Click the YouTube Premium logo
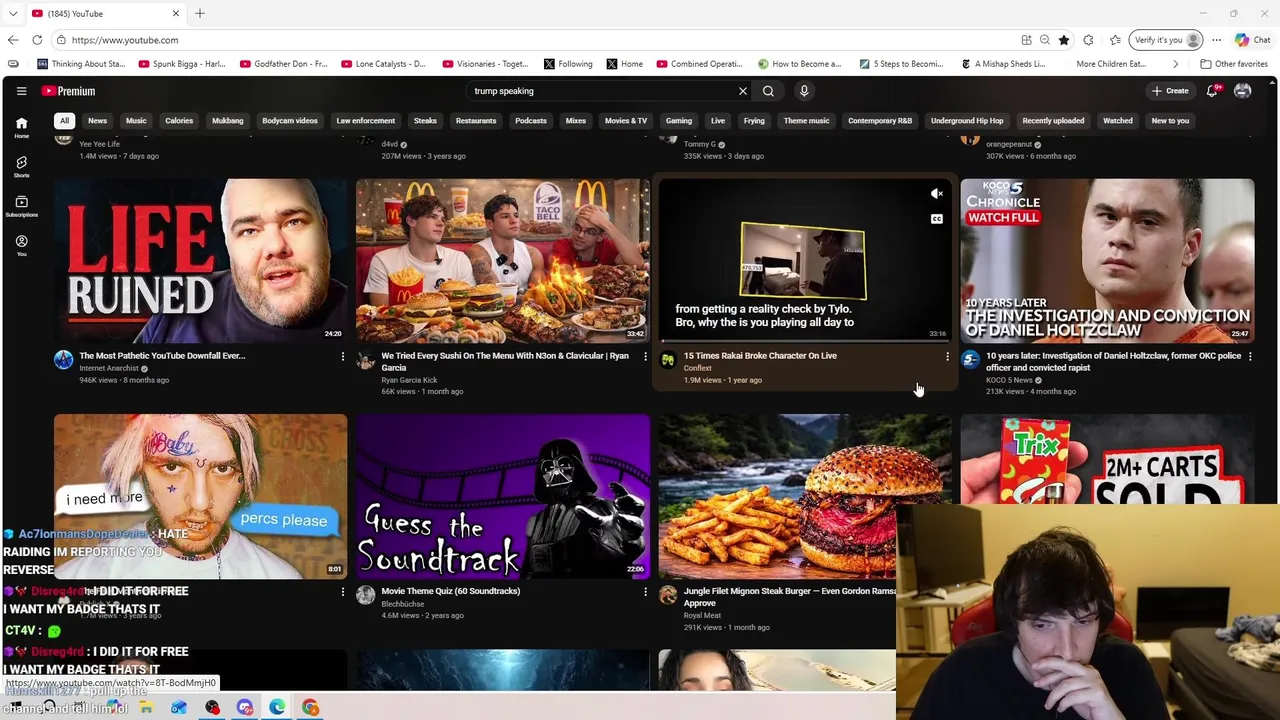1280x720 pixels. [68, 91]
